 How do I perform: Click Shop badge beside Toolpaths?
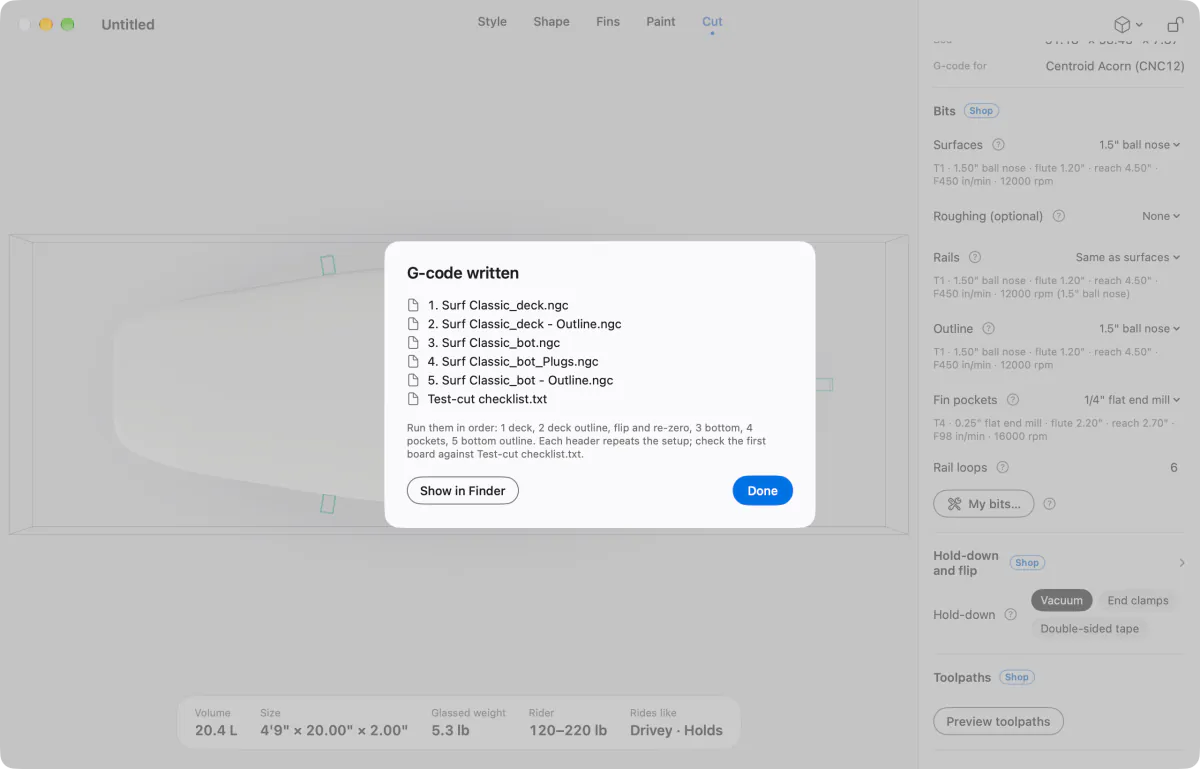pos(1016,677)
